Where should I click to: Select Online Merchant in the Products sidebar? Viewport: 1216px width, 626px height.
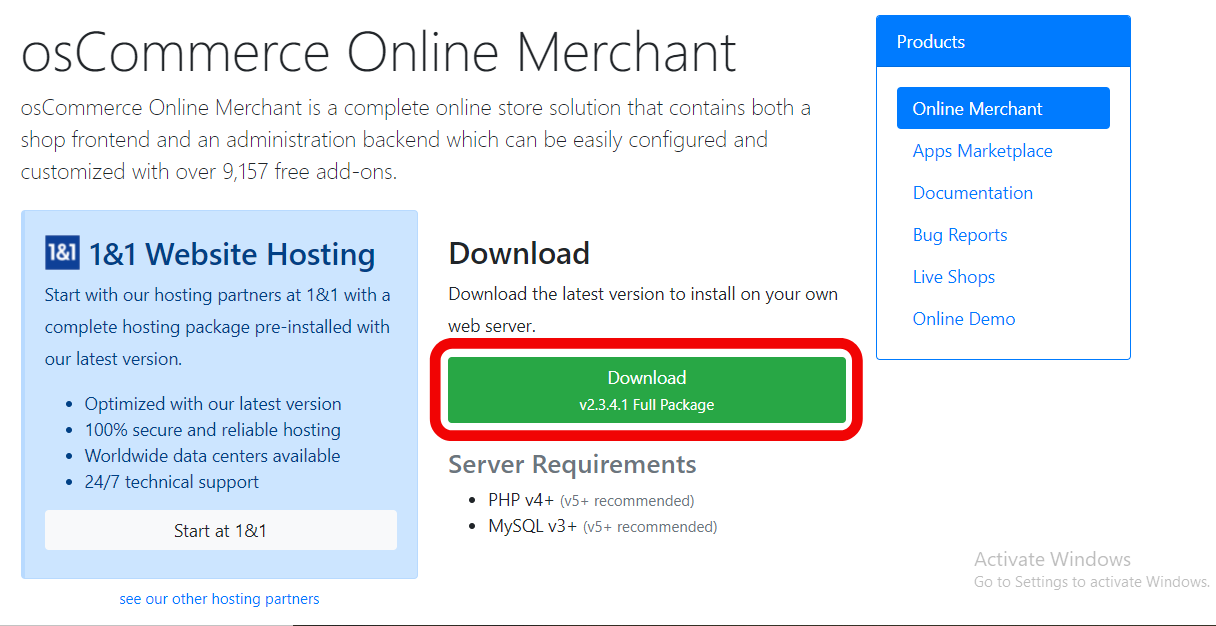point(977,107)
